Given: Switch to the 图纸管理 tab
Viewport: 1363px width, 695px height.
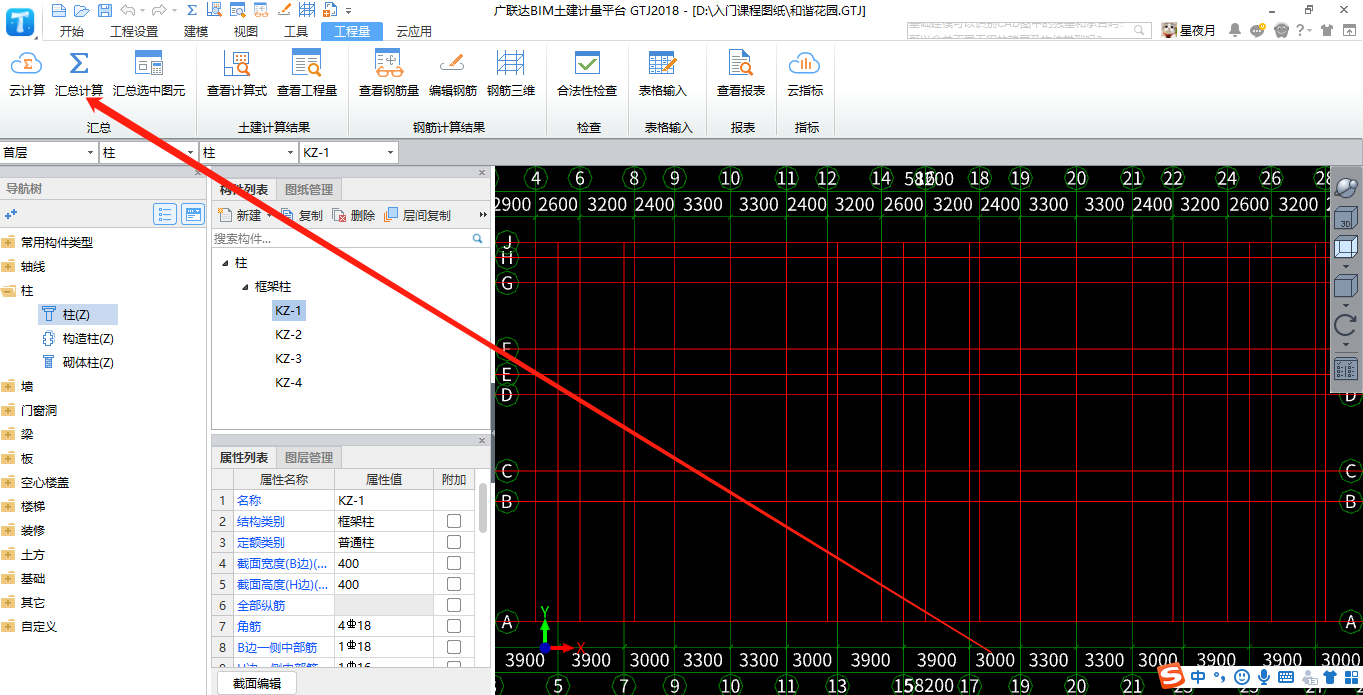Looking at the screenshot, I should (309, 189).
